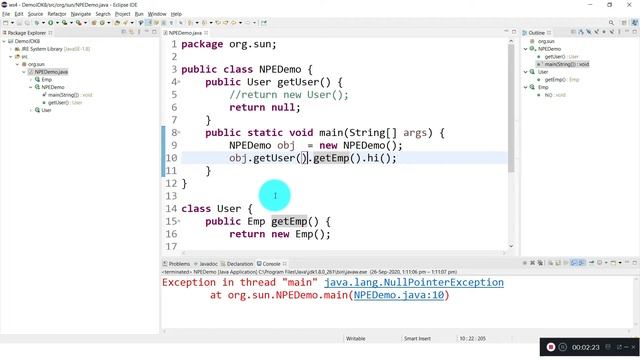Screen dimensions: 640x360
Task: Click 'return null;' on line 6
Action: coord(264,107)
